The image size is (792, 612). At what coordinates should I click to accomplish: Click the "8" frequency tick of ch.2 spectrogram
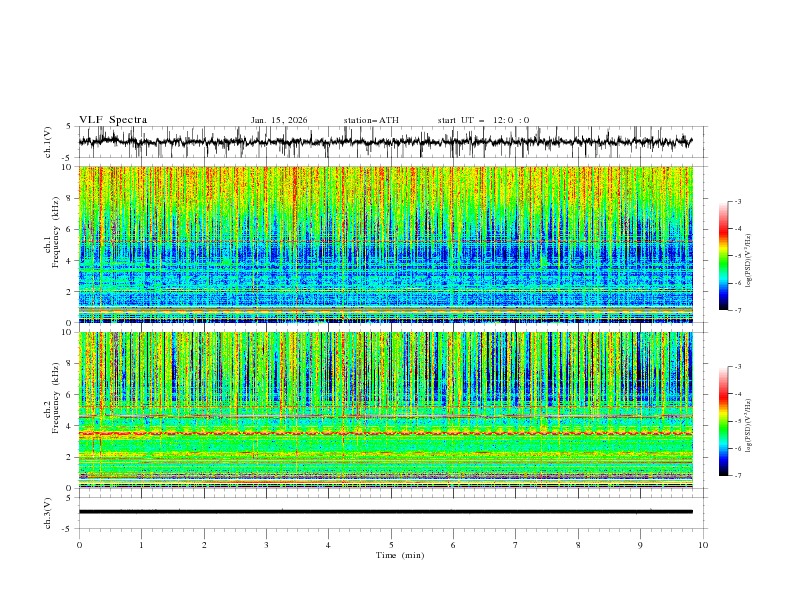[x=71, y=364]
